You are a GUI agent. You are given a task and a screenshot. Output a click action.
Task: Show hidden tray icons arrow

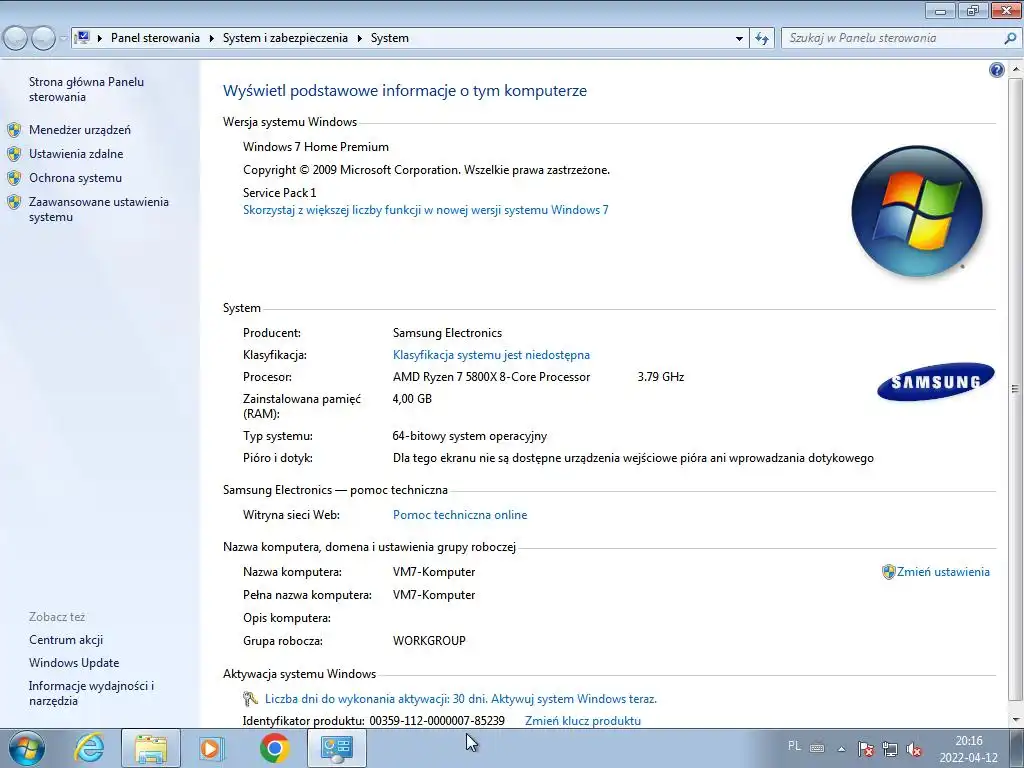pyautogui.click(x=842, y=749)
